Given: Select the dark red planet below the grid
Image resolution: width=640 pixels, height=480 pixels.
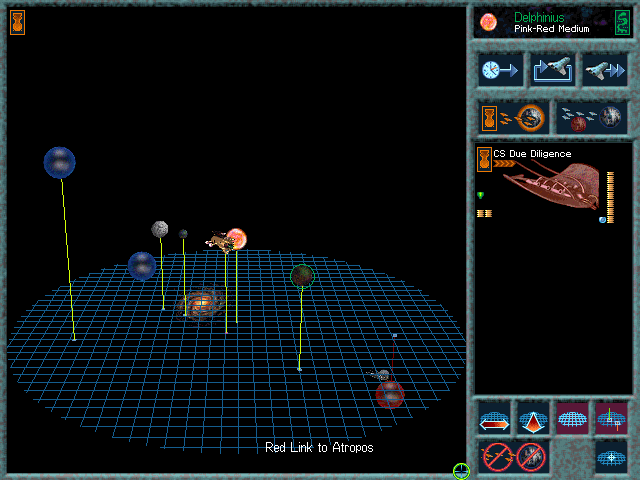Looking at the screenshot, I should [x=390, y=395].
